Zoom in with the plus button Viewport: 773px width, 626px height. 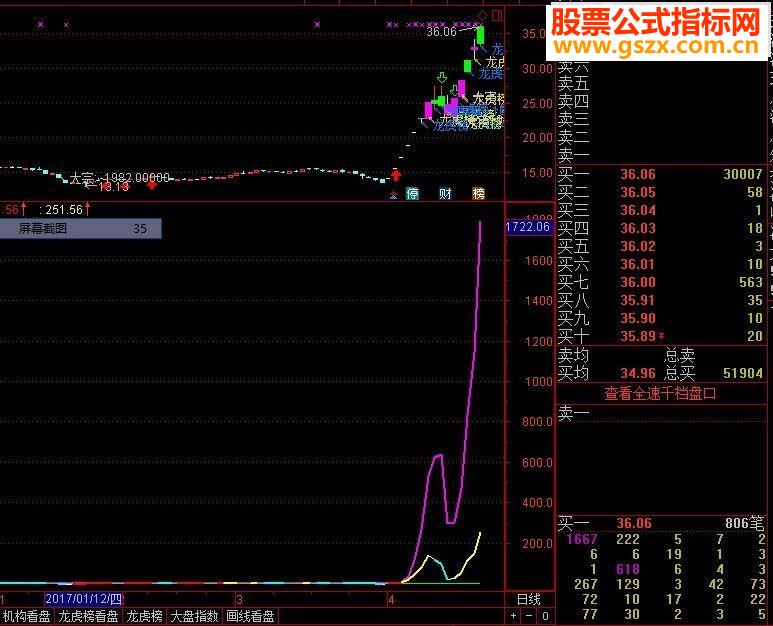pyautogui.click(x=514, y=616)
